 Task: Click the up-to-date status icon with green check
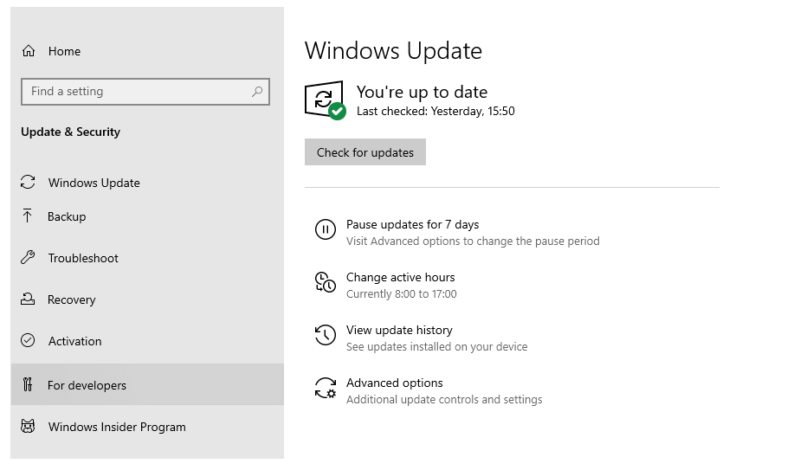[x=326, y=100]
